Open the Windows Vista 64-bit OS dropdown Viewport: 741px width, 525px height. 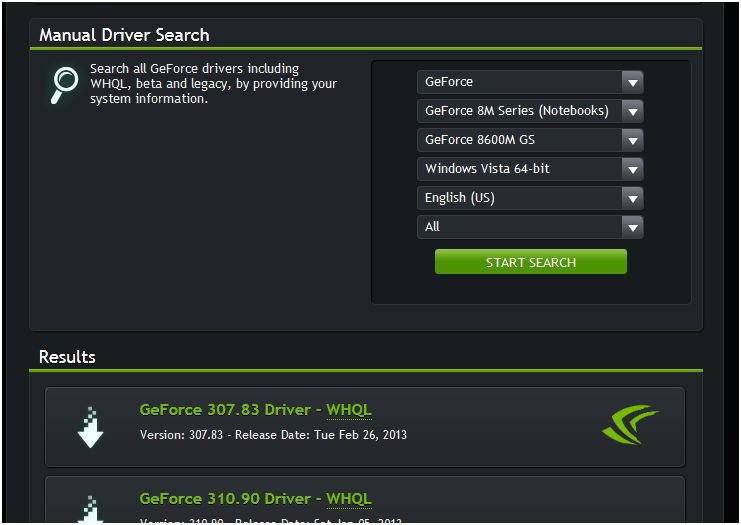pos(530,169)
